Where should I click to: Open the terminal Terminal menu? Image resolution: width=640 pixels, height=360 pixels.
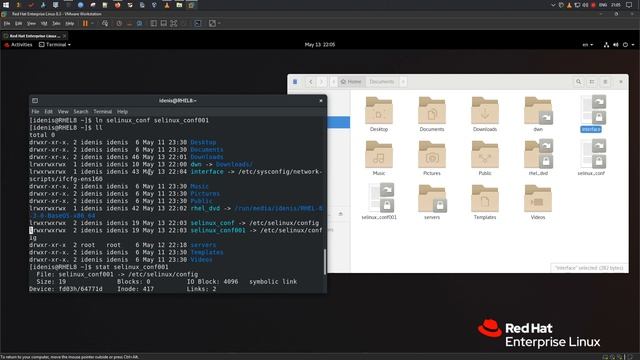(102, 111)
